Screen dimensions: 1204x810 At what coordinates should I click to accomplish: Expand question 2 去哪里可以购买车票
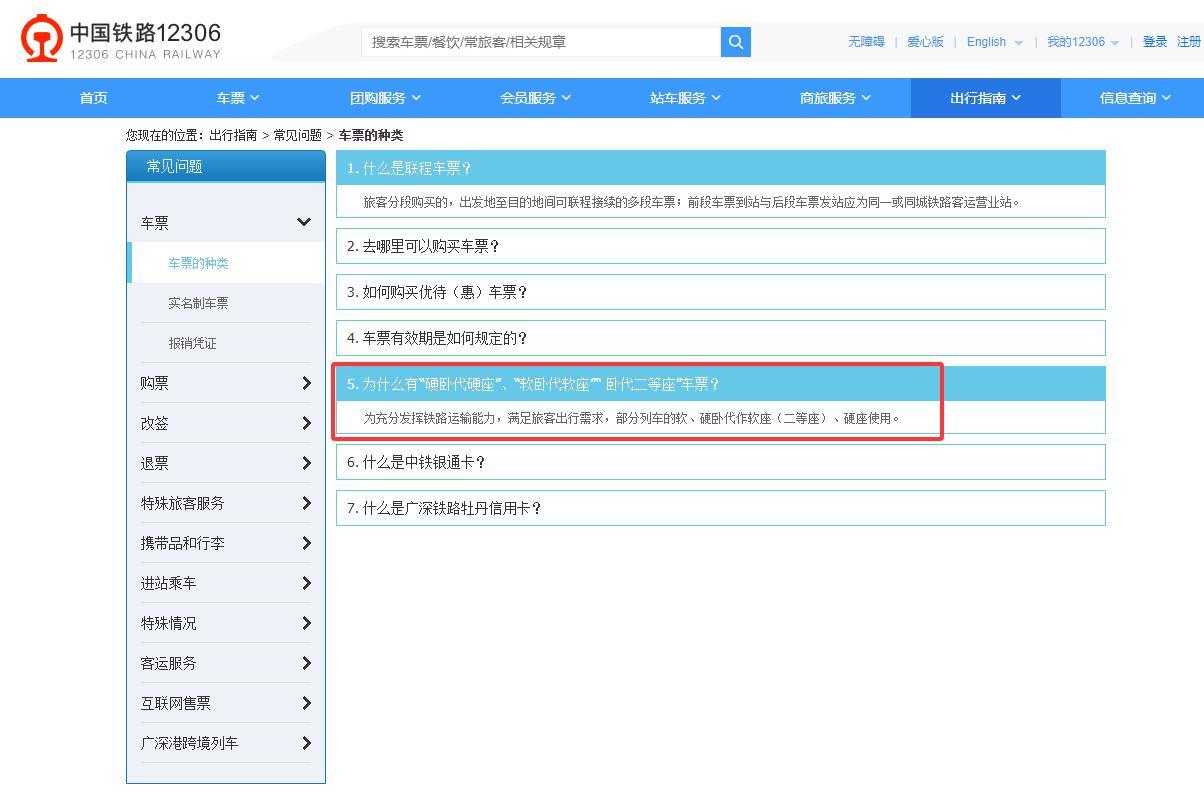721,246
